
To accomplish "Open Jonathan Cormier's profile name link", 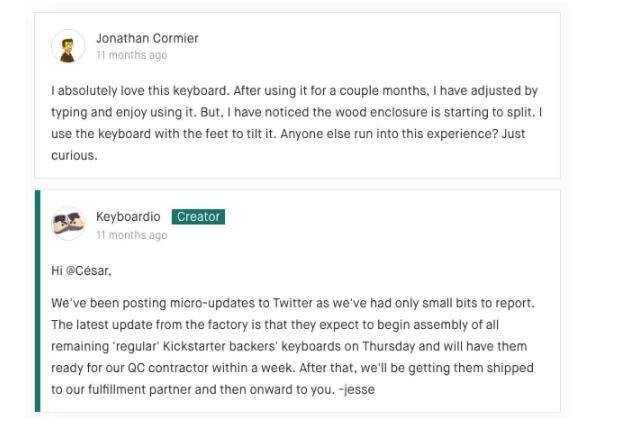I will click(147, 38).
